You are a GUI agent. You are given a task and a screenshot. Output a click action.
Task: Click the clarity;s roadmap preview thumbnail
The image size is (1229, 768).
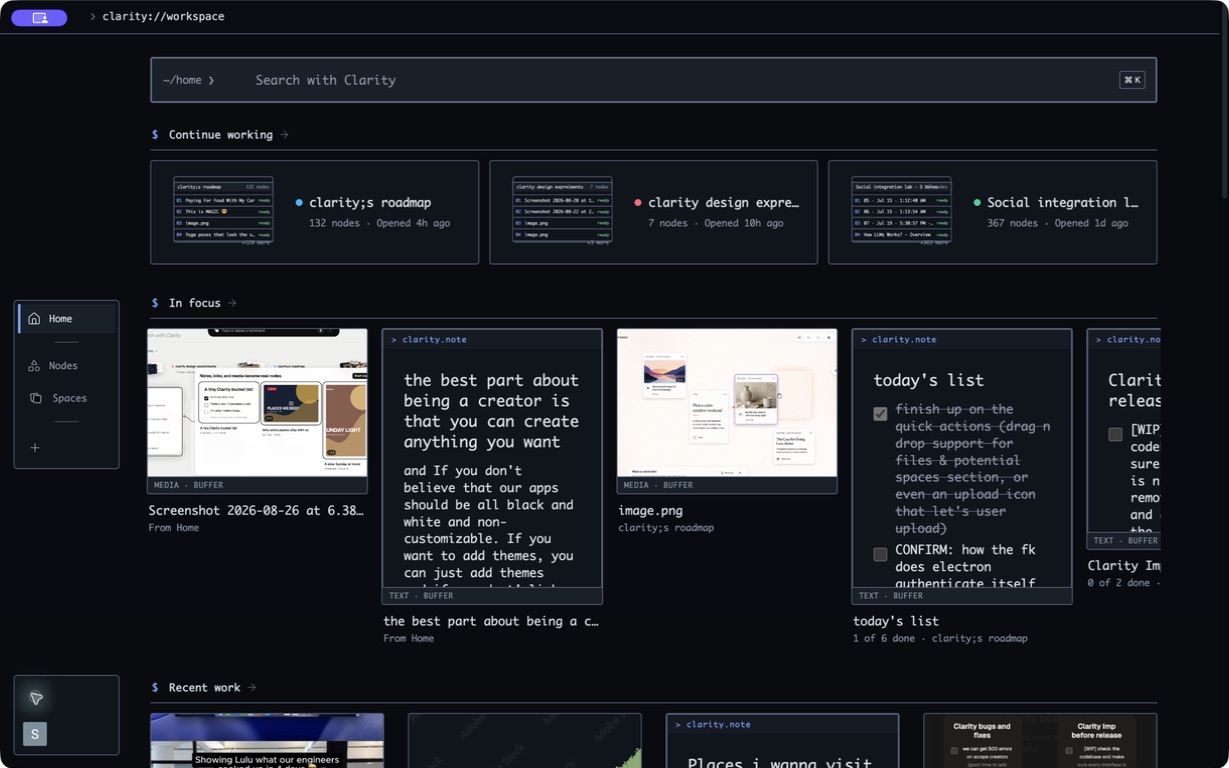[x=223, y=211]
